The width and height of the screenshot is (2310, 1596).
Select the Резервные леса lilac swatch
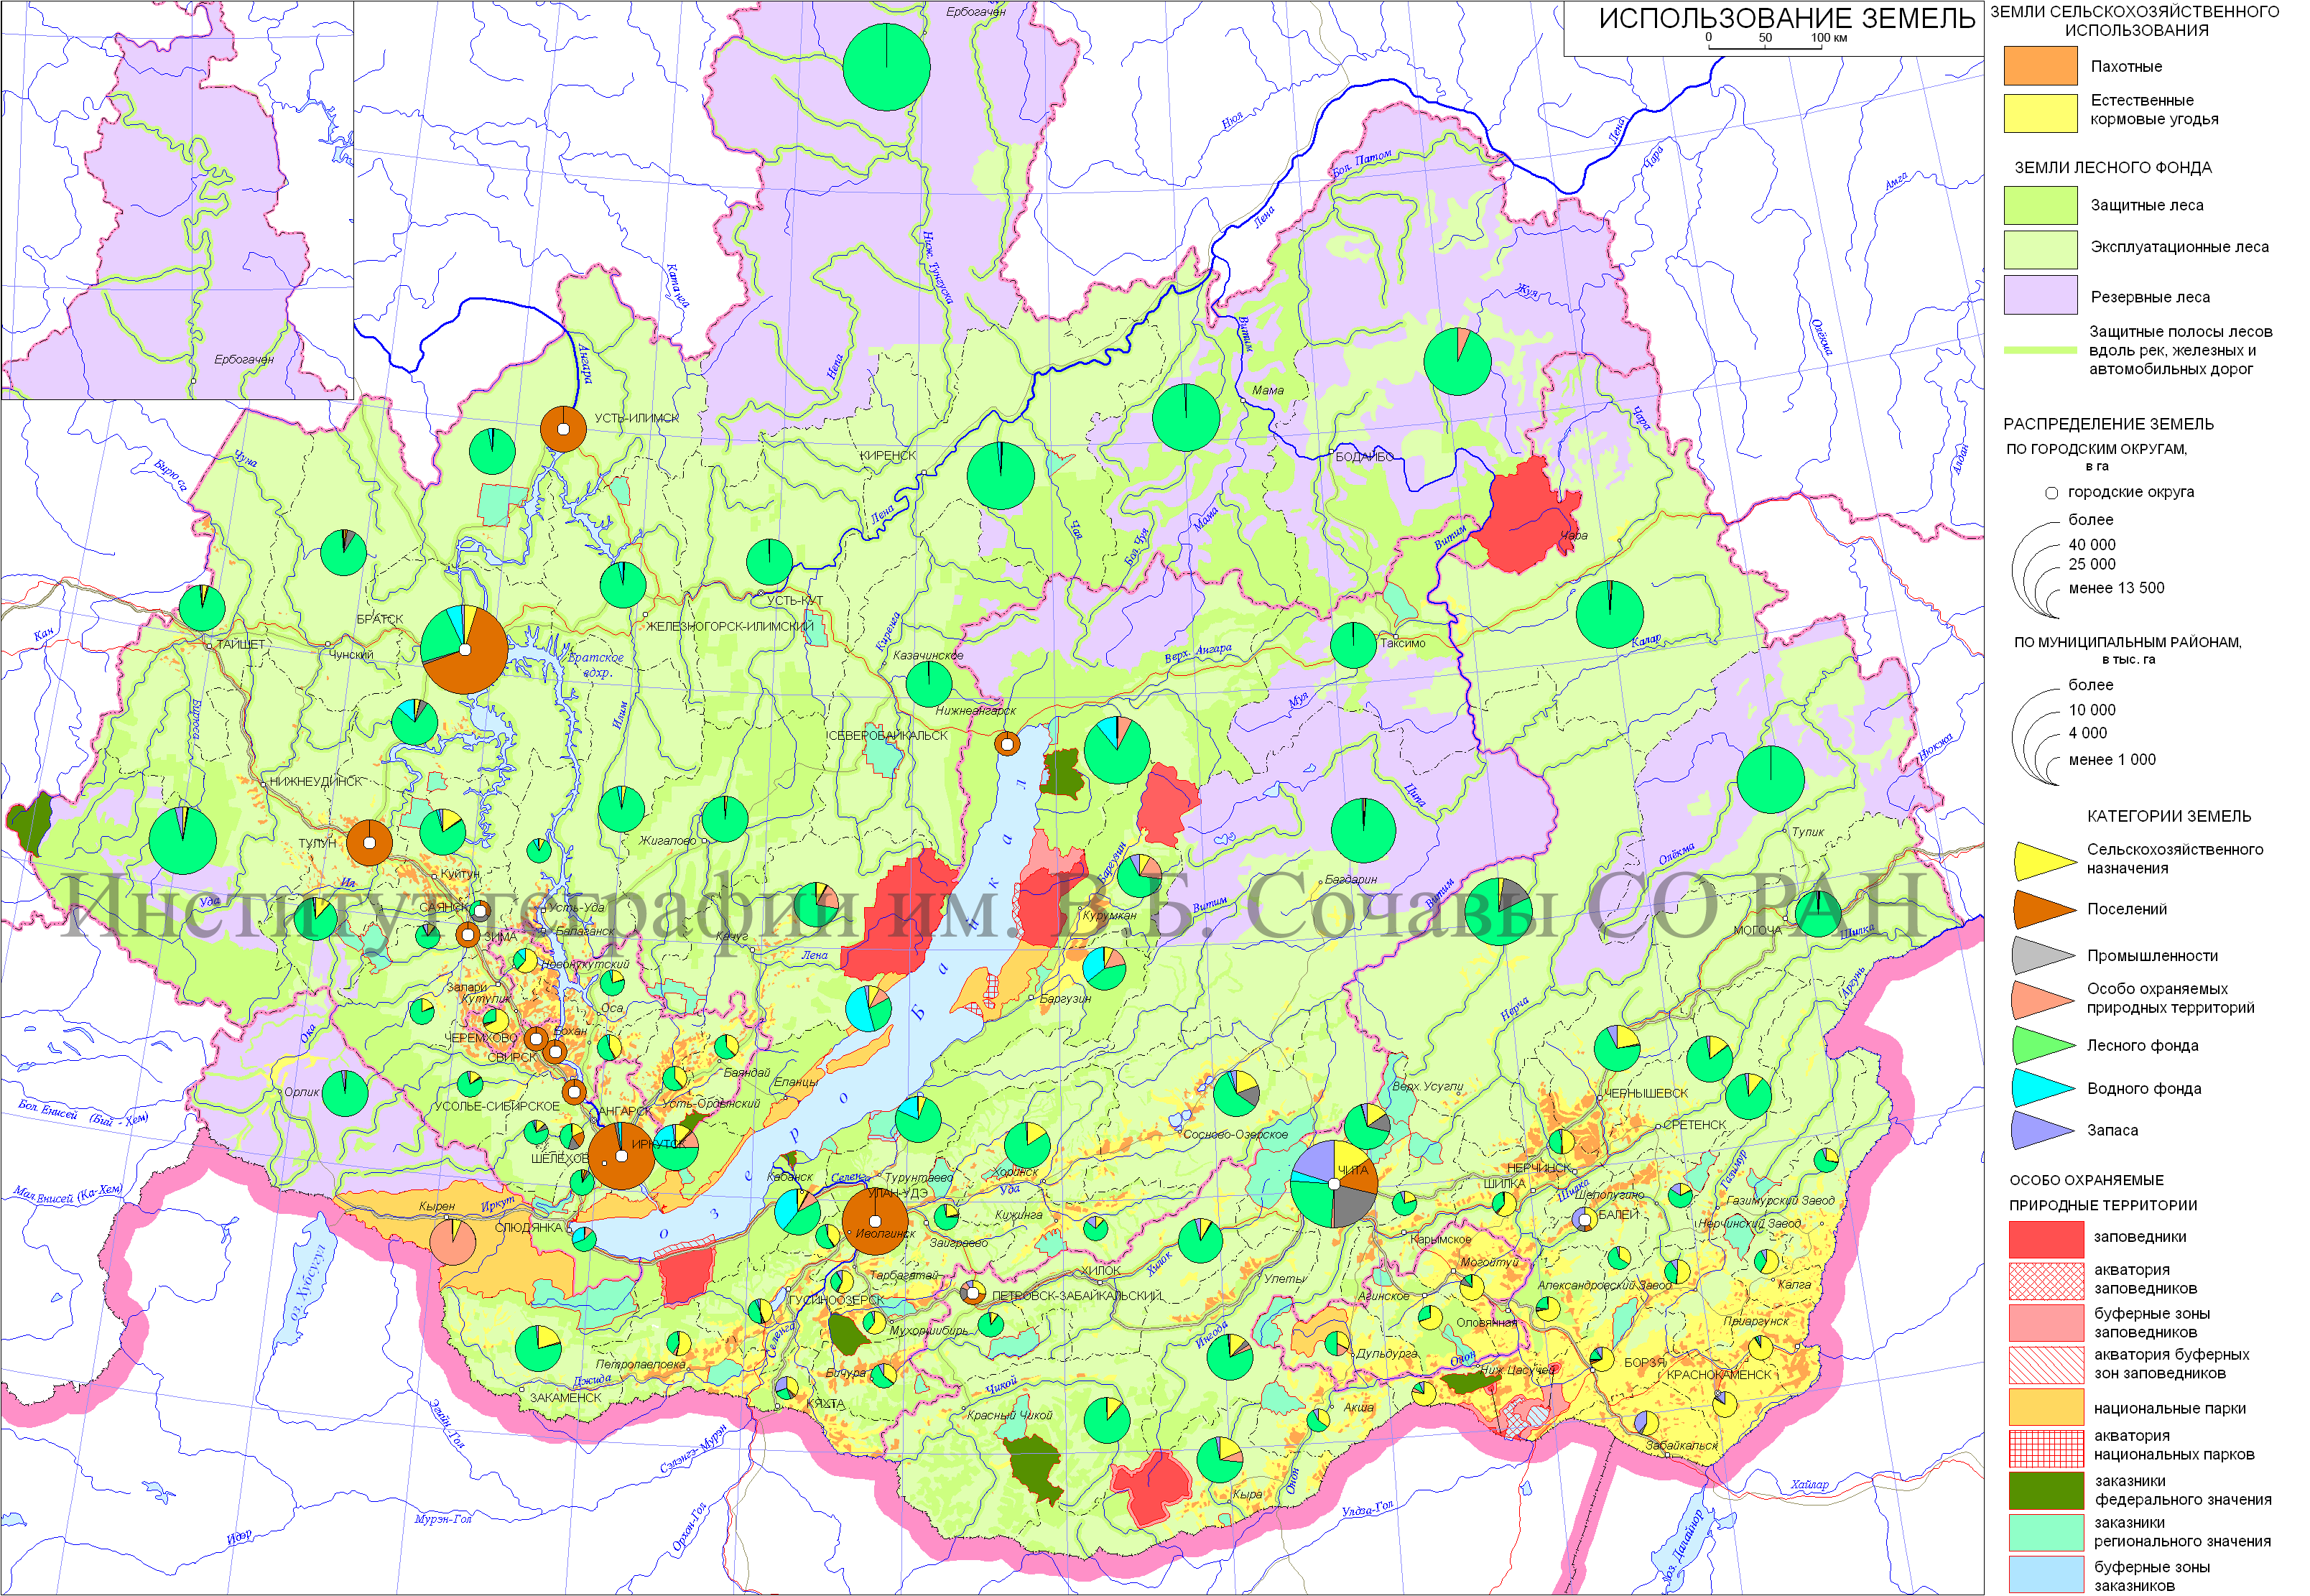[x=2040, y=295]
